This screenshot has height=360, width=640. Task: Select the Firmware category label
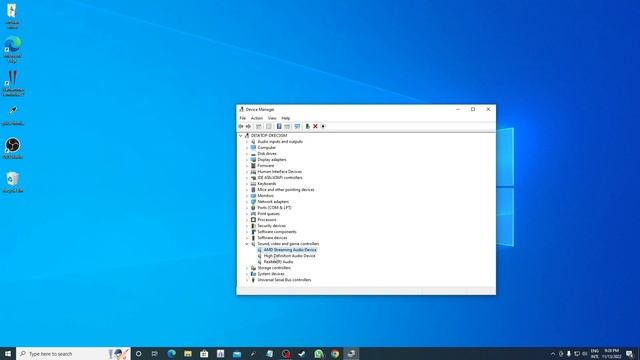click(x=266, y=166)
